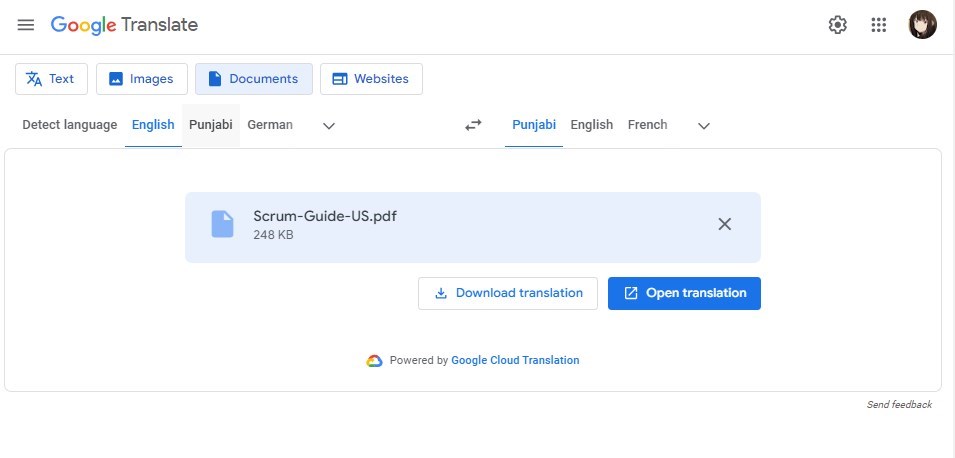Open the Google account avatar
The height and width of the screenshot is (458, 955).
coord(922,25)
